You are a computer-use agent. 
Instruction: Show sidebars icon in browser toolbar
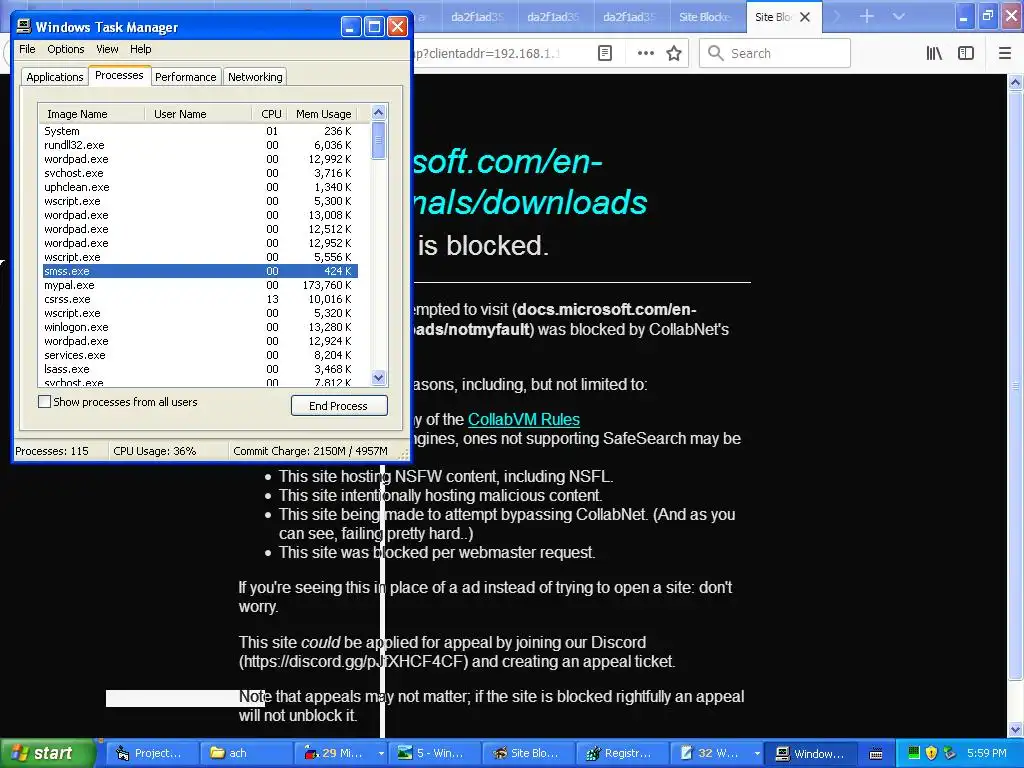pyautogui.click(x=966, y=53)
